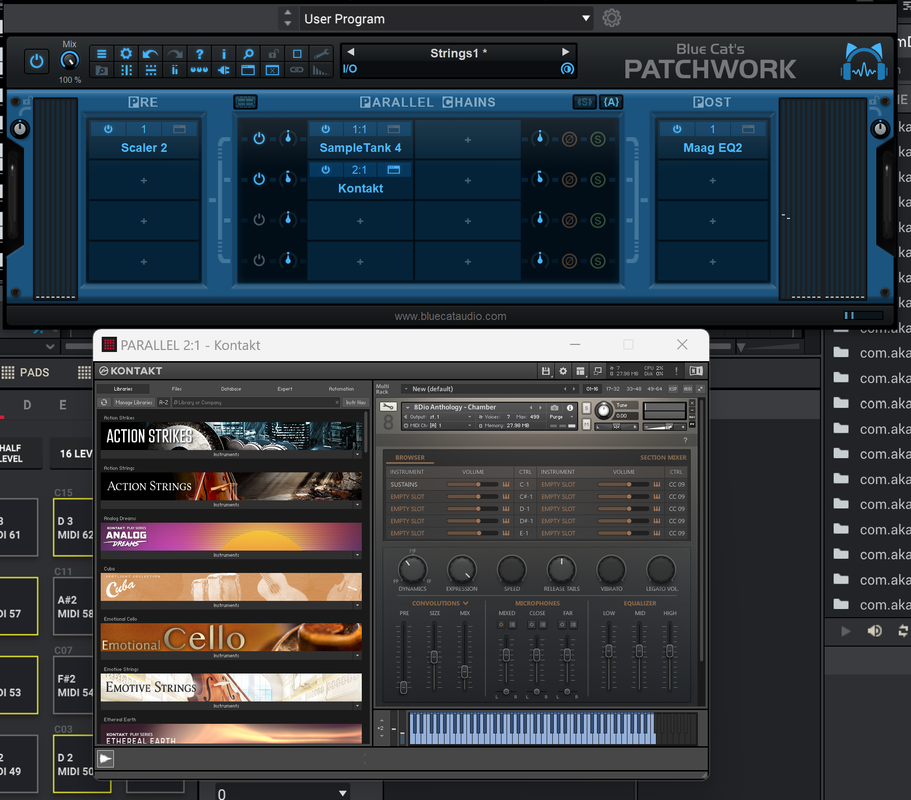The image size is (911, 800).
Task: Open the Maag EQ2 plugin slot
Action: pos(713,148)
